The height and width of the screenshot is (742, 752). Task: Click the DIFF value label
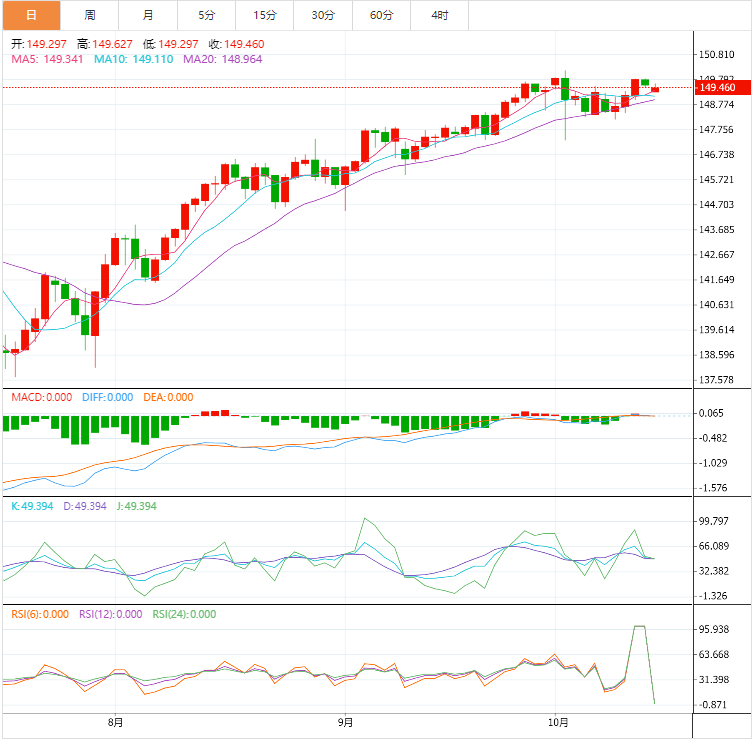click(x=107, y=397)
